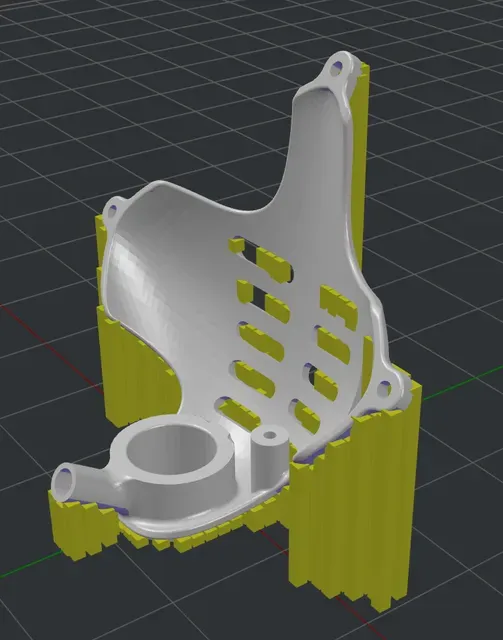Pick the large circular ring opening on model
The height and width of the screenshot is (640, 503).
coord(171,449)
